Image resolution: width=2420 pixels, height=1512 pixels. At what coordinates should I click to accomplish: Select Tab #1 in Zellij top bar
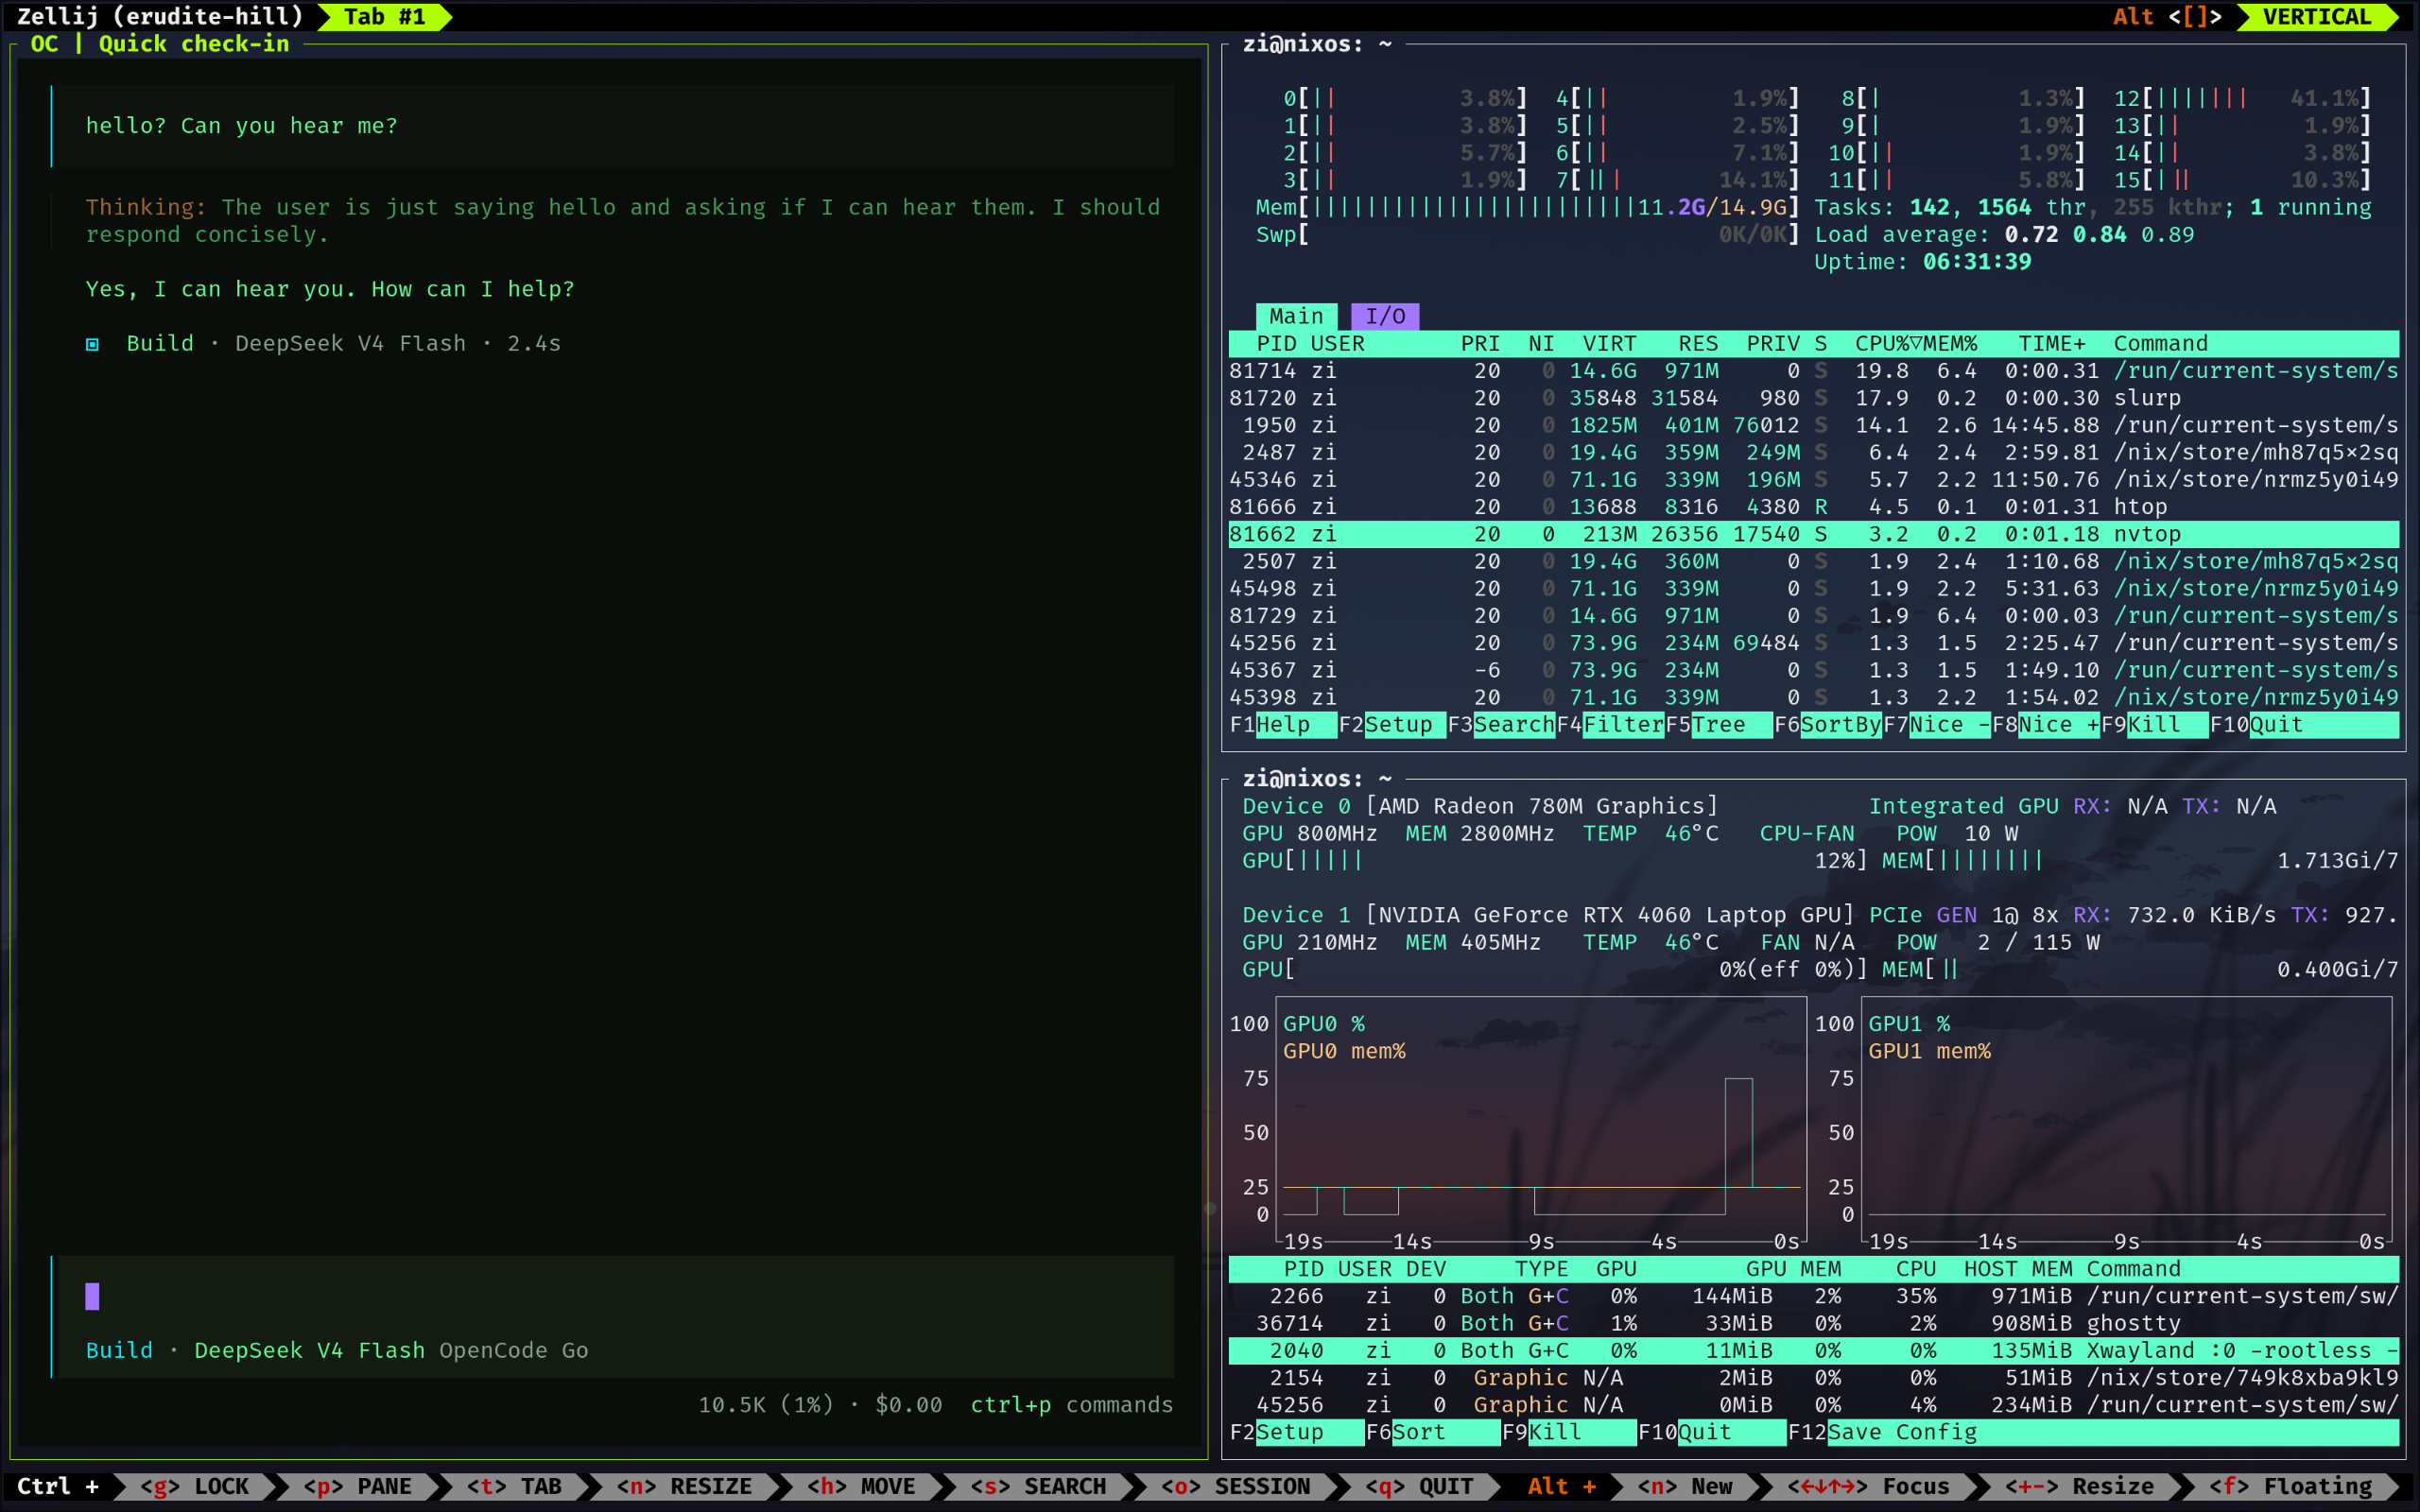click(x=385, y=16)
